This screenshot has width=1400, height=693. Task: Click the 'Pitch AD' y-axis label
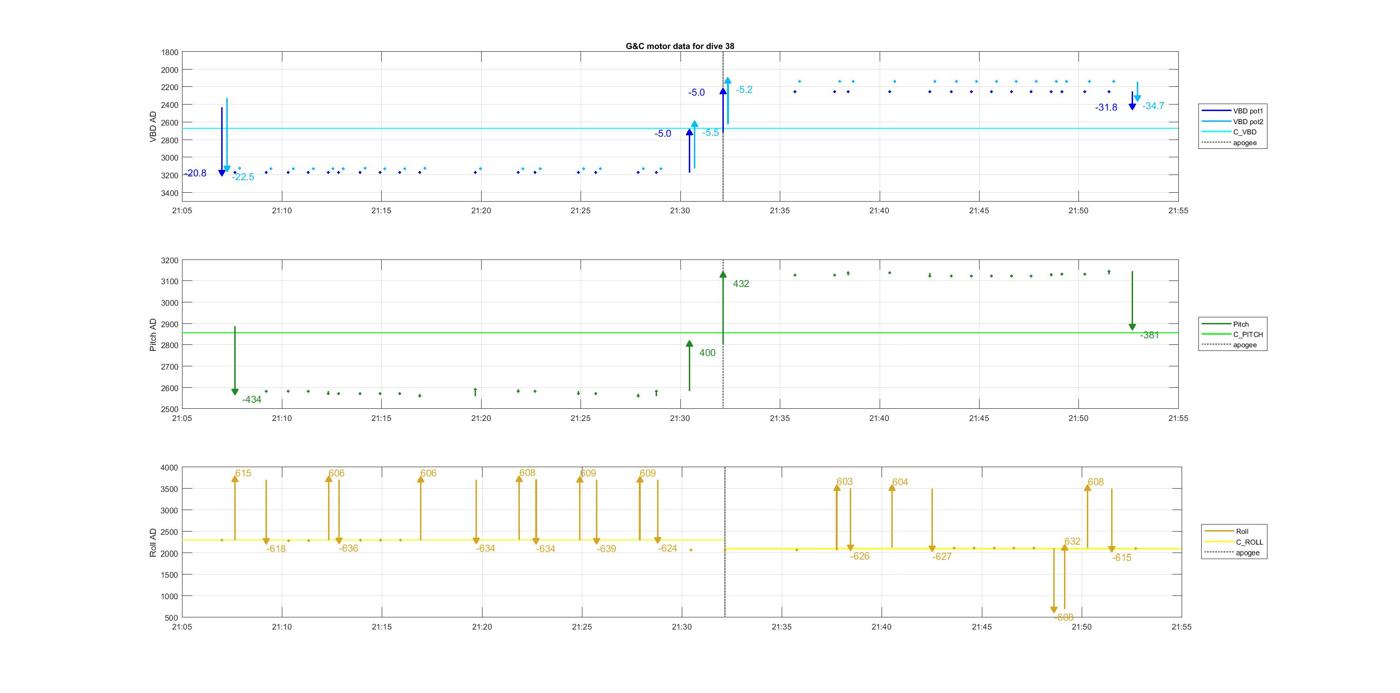click(x=153, y=334)
